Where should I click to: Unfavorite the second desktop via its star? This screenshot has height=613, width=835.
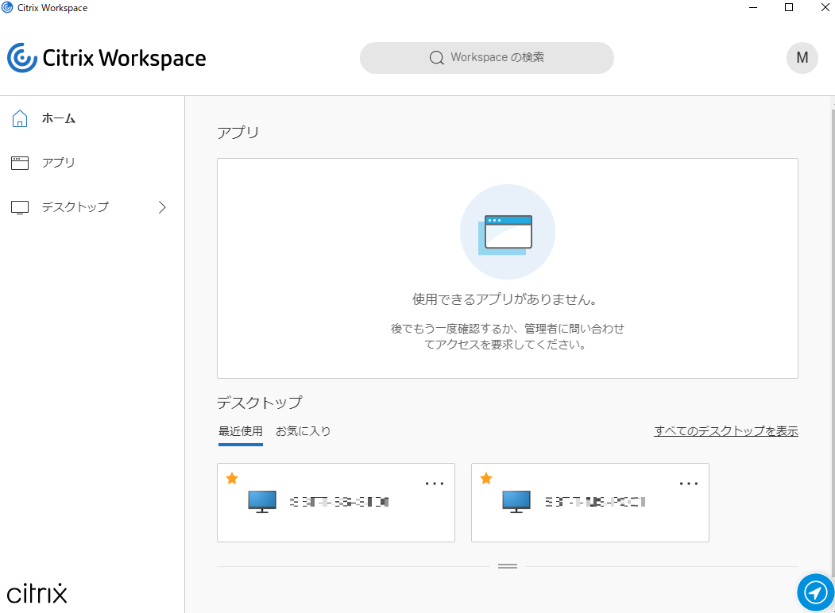[x=486, y=478]
